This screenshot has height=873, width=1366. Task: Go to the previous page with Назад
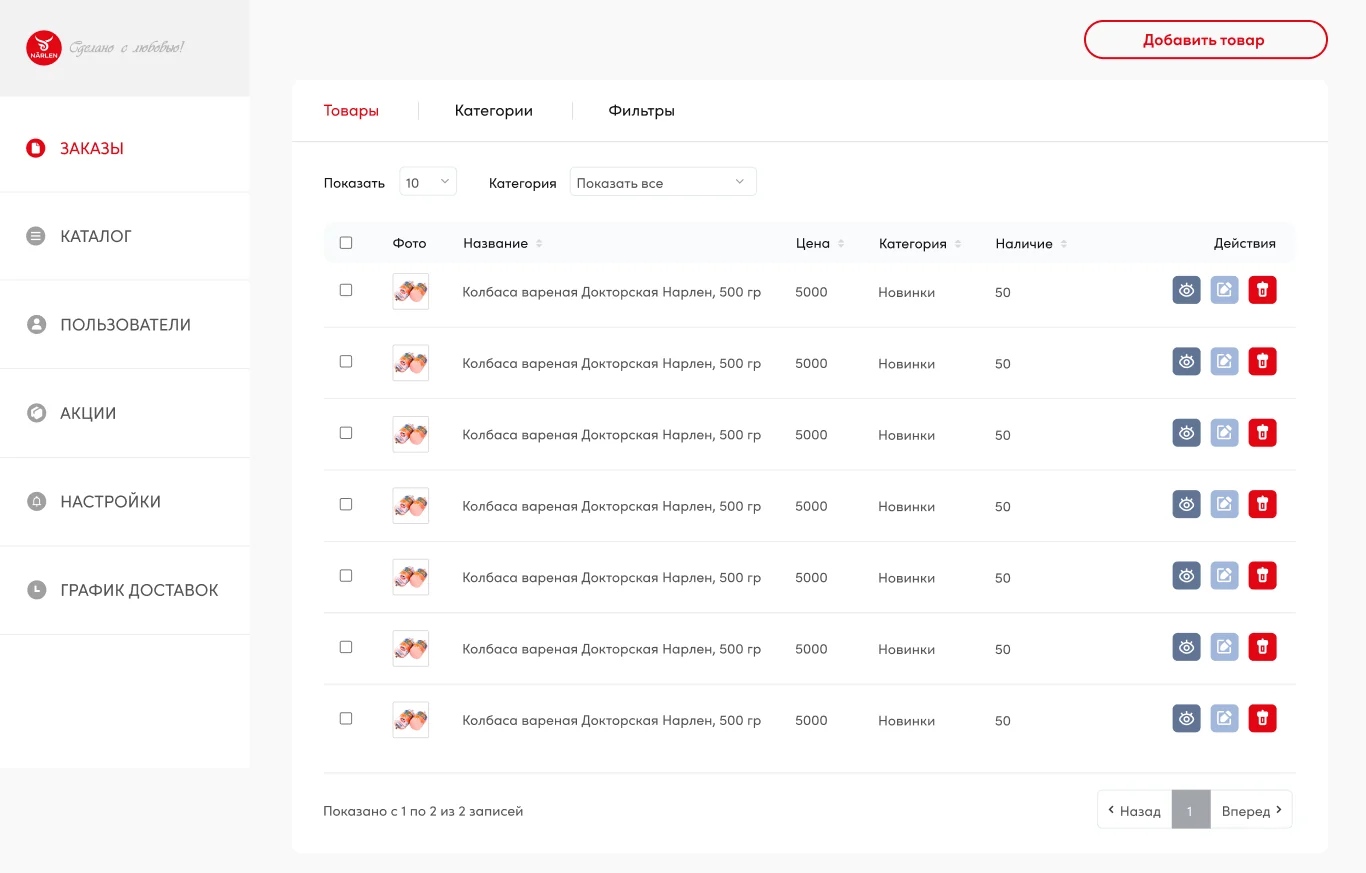click(x=1135, y=810)
